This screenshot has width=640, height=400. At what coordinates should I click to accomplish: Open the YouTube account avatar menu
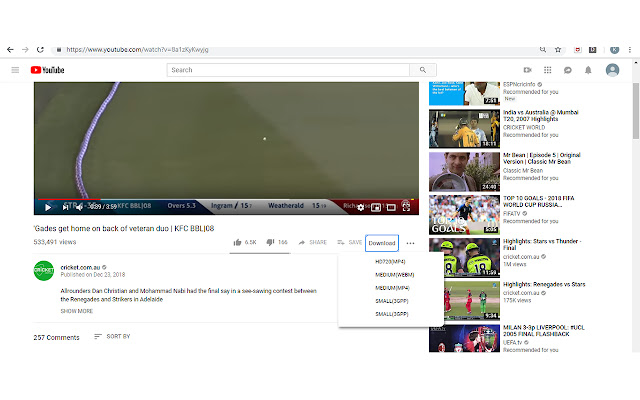click(x=612, y=70)
